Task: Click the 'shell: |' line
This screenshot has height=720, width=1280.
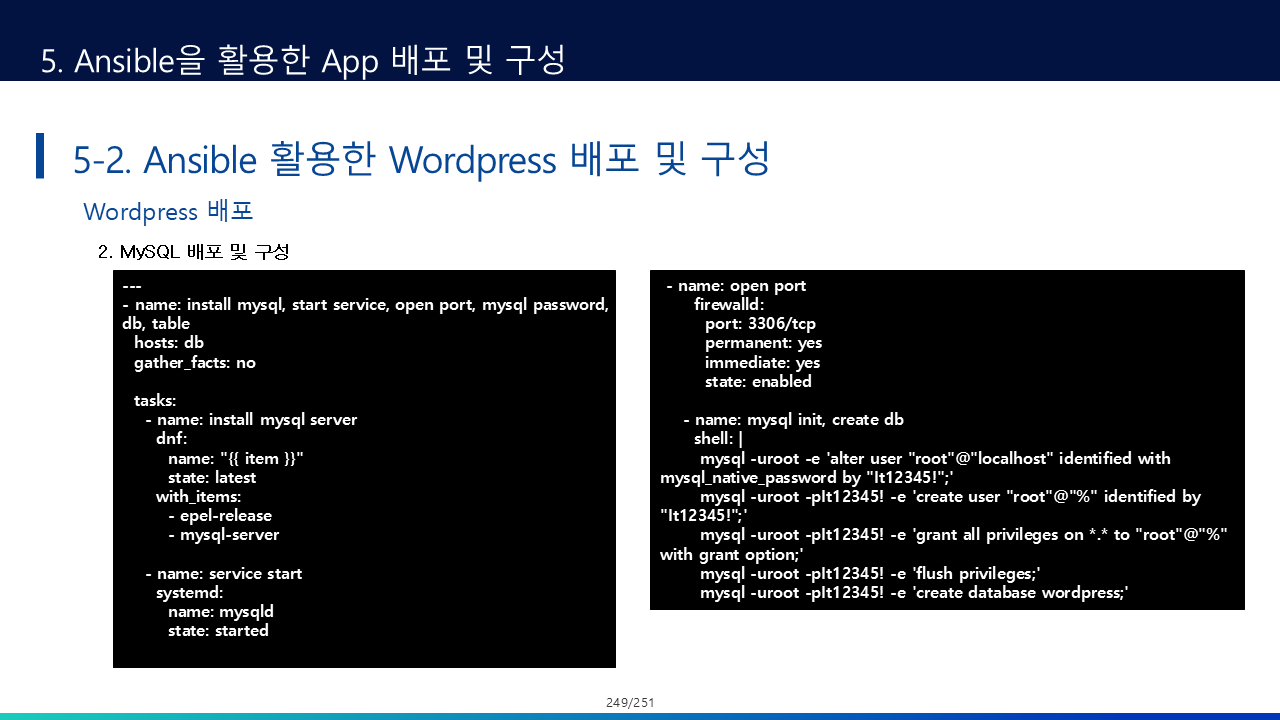Action: [x=719, y=439]
